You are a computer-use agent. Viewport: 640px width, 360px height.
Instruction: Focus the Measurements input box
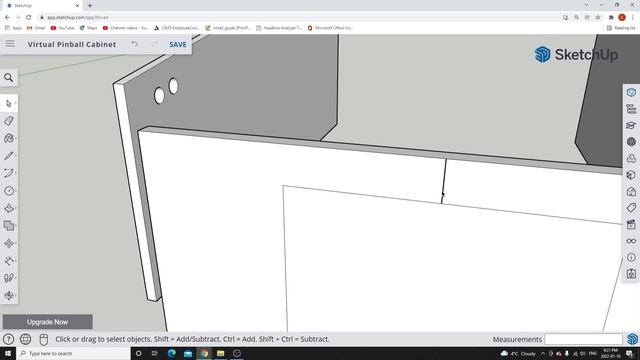583,339
